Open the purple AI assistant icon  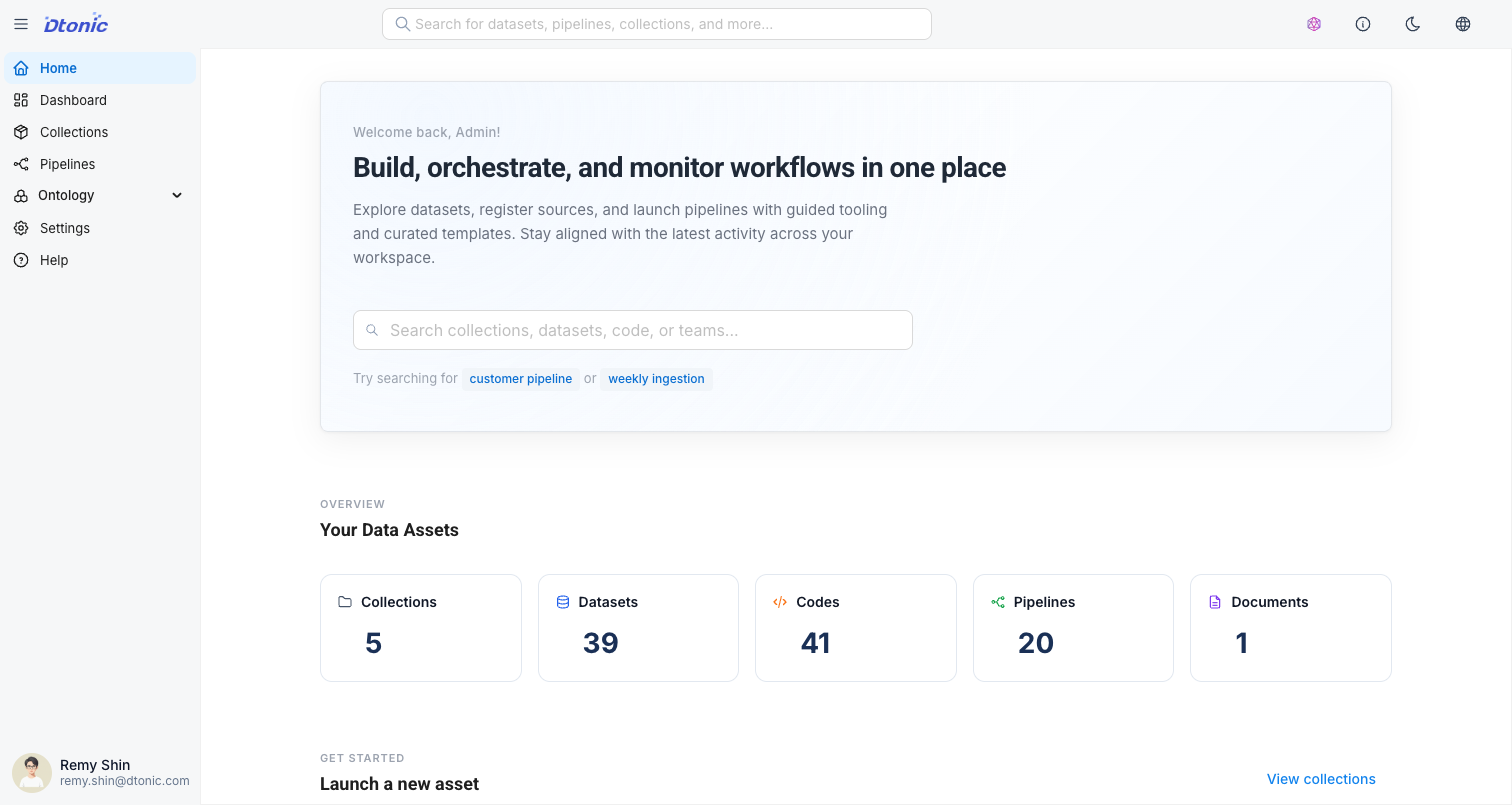(1314, 24)
